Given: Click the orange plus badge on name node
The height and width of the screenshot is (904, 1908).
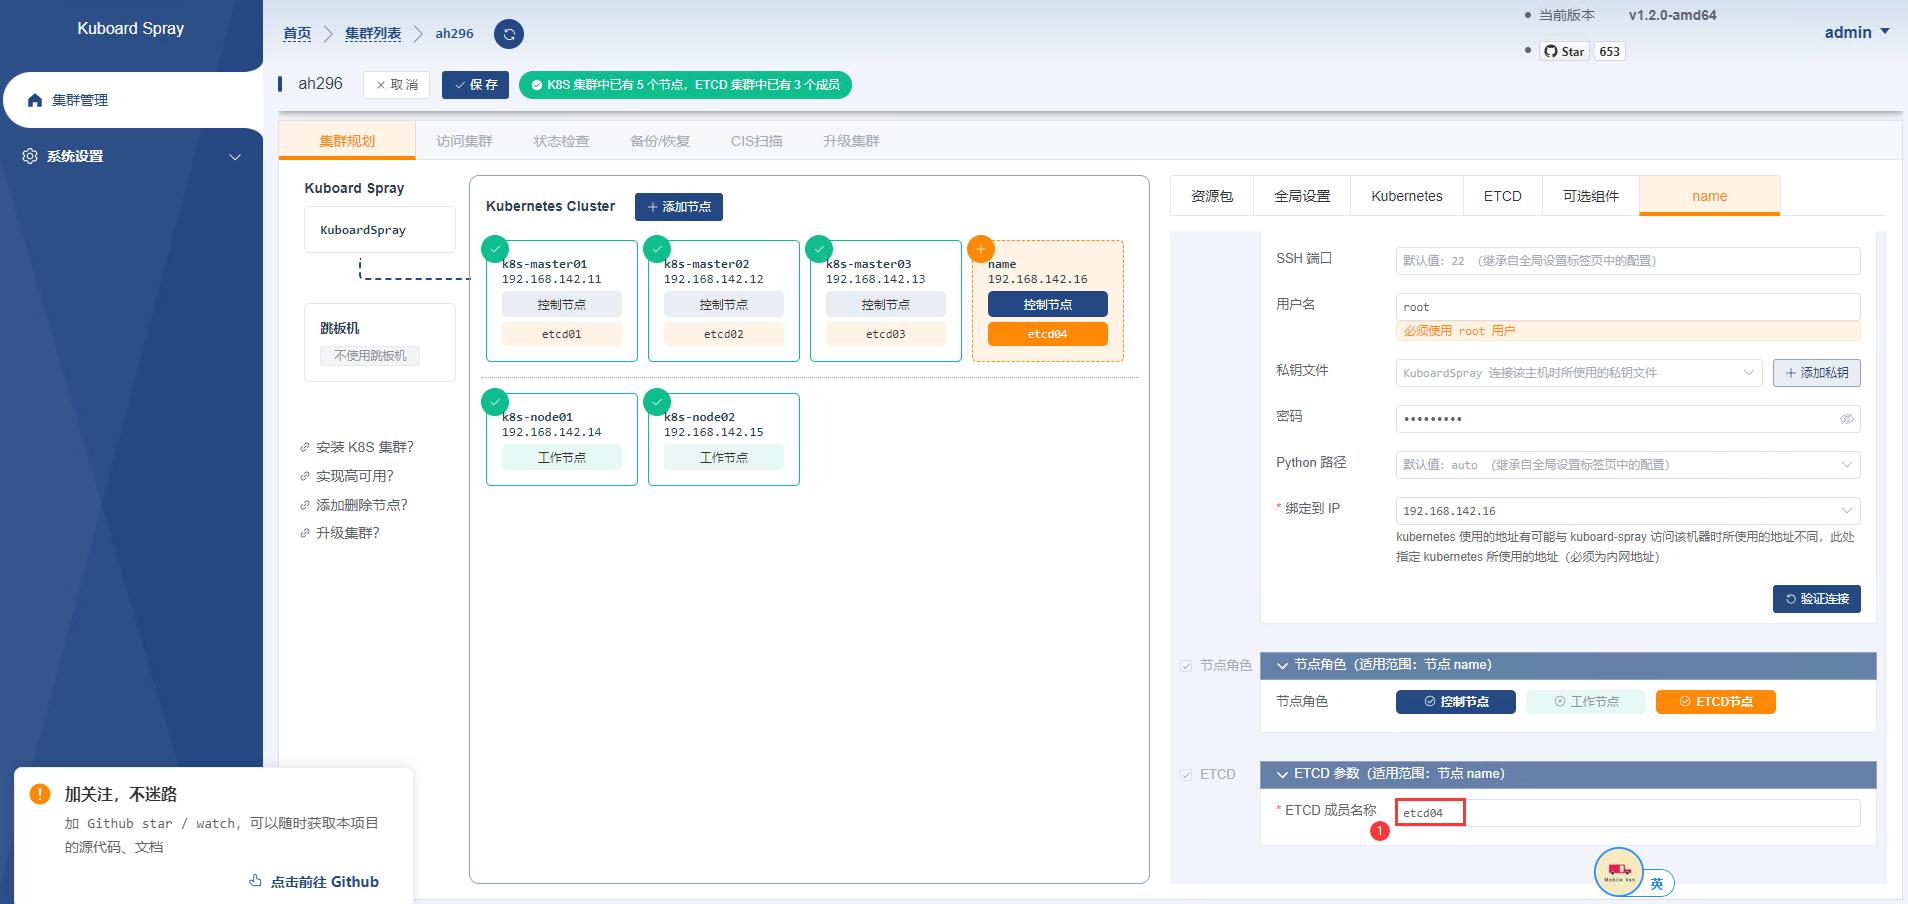Looking at the screenshot, I should (x=981, y=248).
